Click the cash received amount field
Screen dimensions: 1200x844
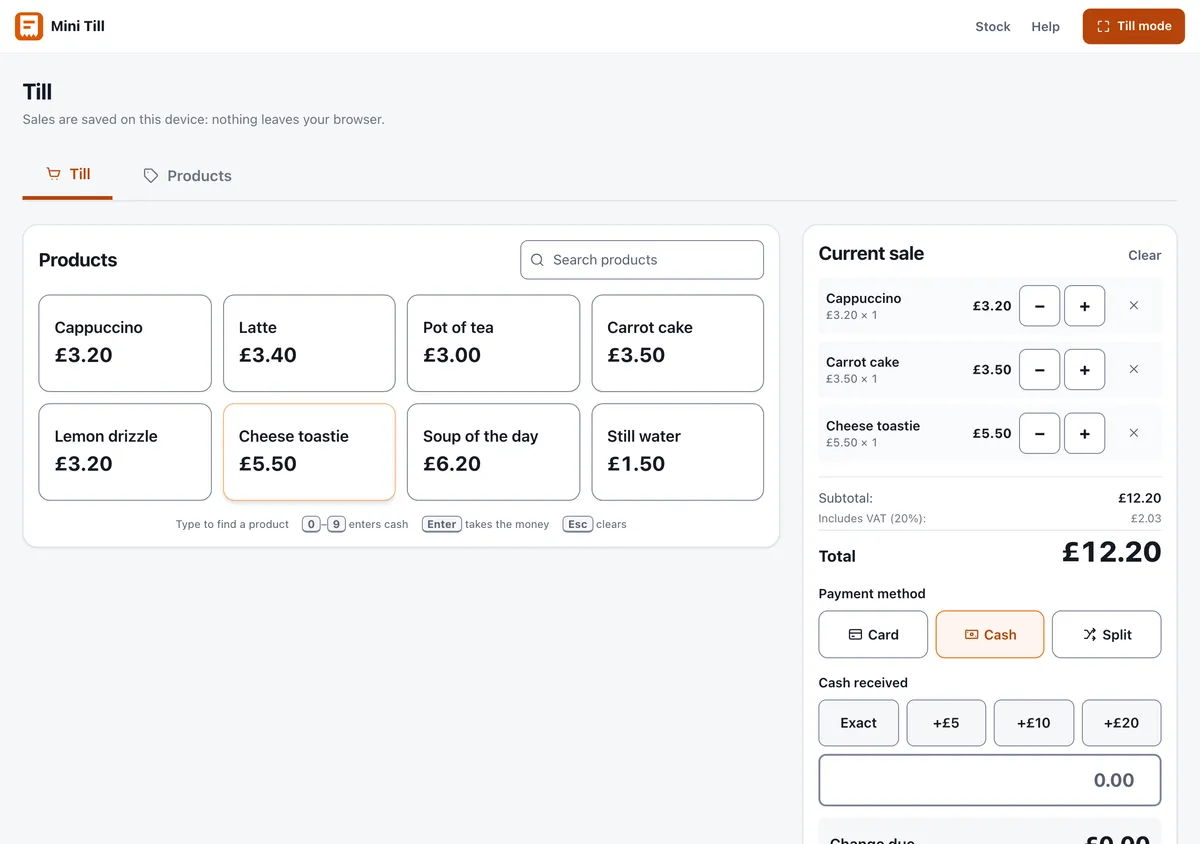[x=990, y=780]
